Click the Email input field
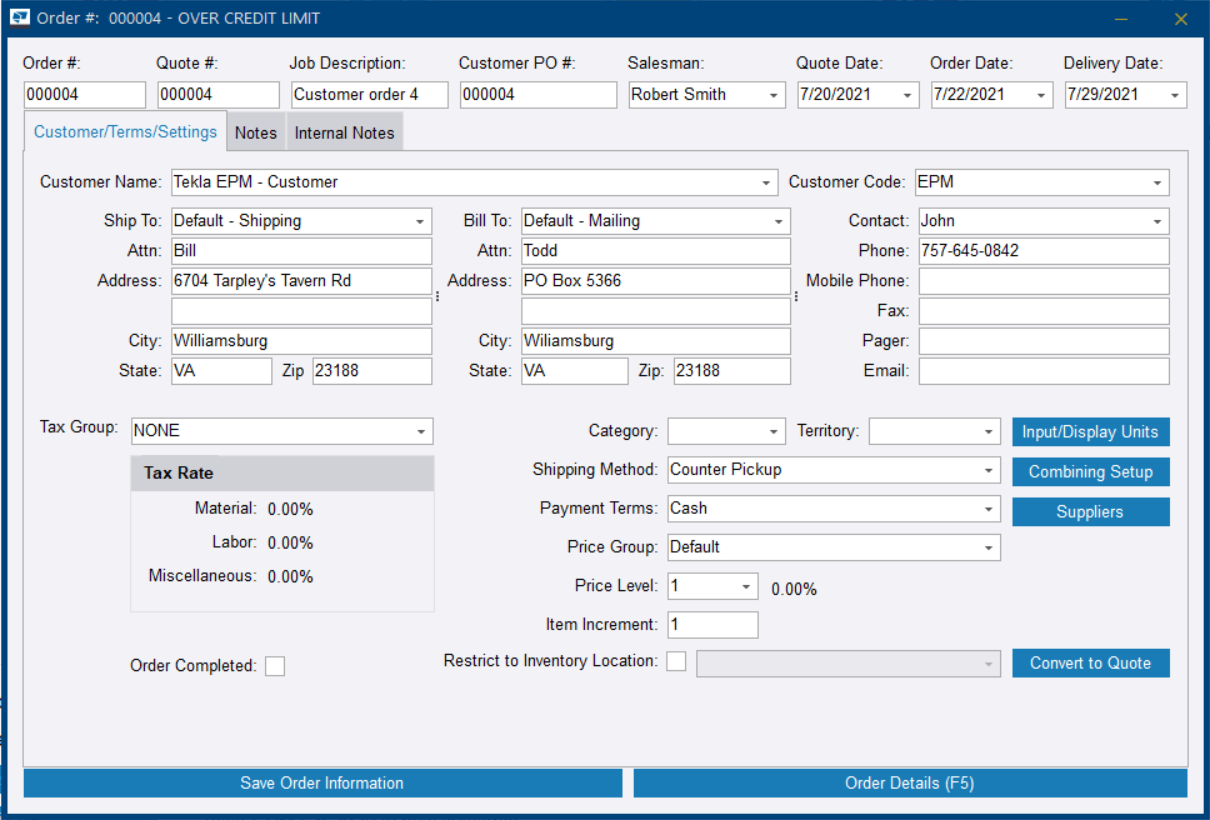This screenshot has width=1210, height=820. coord(1043,371)
